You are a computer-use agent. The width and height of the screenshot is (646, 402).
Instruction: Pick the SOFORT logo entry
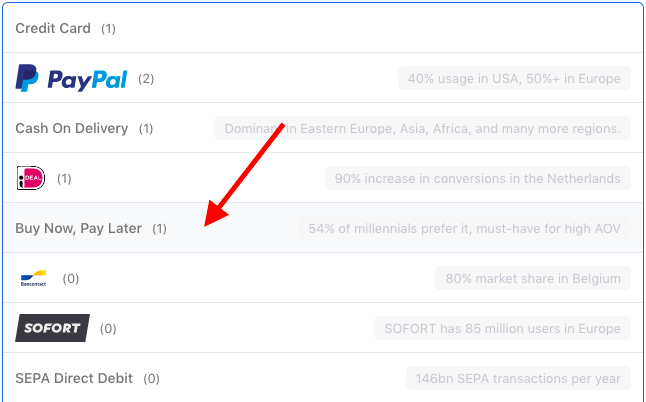[x=52, y=328]
